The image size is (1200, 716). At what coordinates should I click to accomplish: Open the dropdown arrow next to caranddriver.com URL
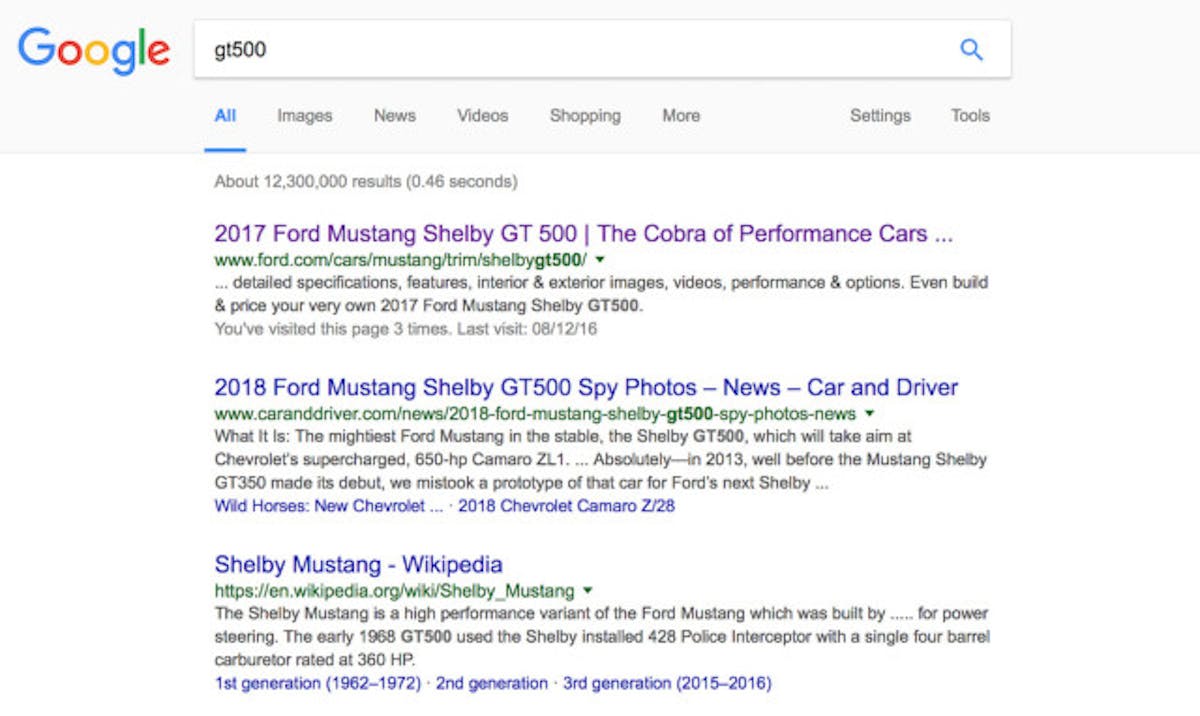pos(869,412)
